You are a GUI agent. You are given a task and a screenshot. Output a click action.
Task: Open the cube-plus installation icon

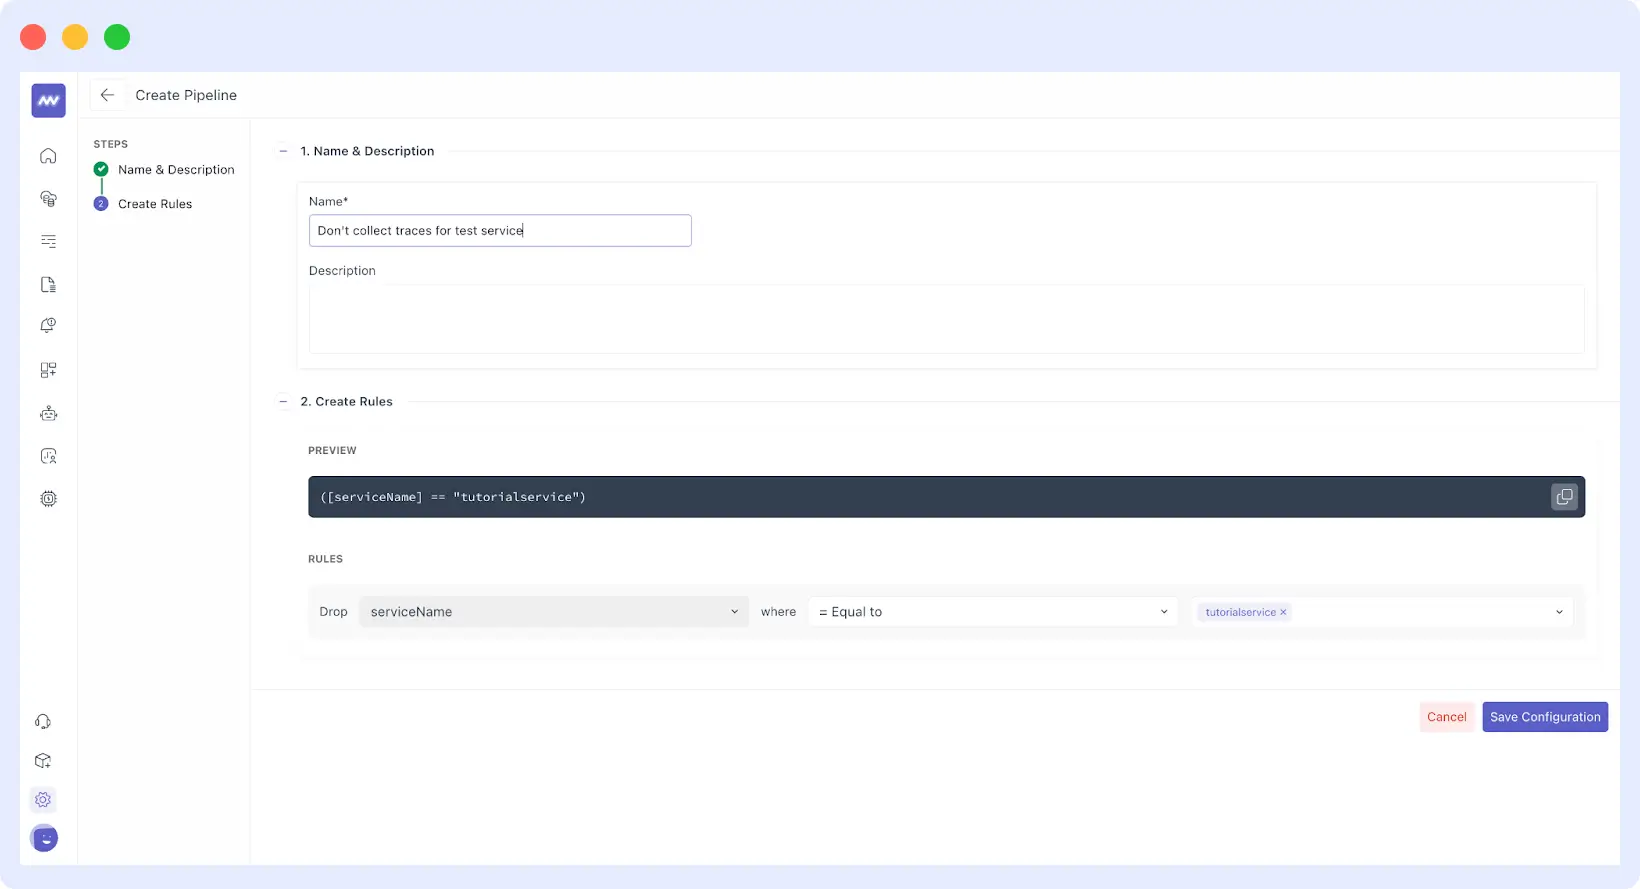[x=43, y=761]
